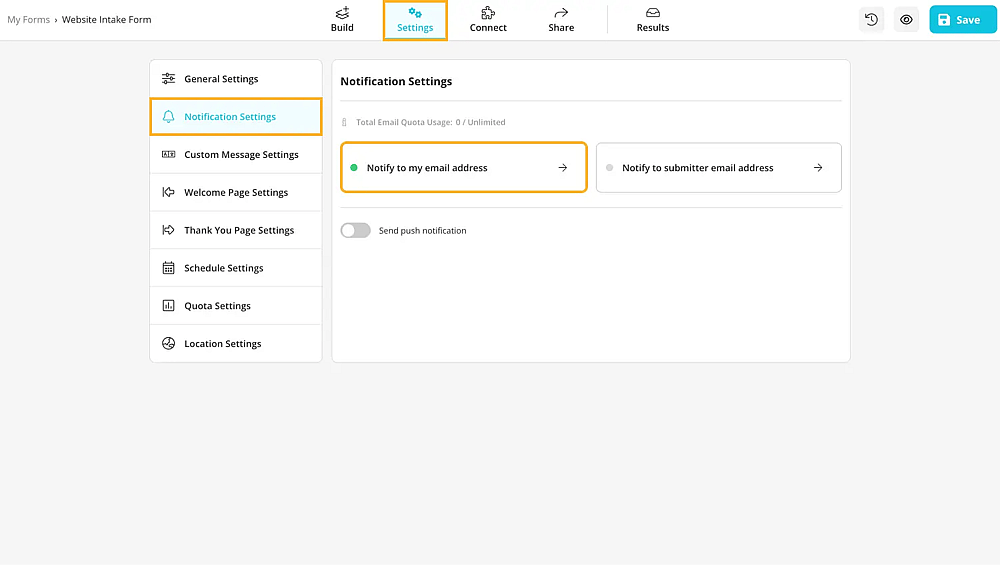Open Schedule Settings
Screen dimensions: 1000x565
click(236, 268)
